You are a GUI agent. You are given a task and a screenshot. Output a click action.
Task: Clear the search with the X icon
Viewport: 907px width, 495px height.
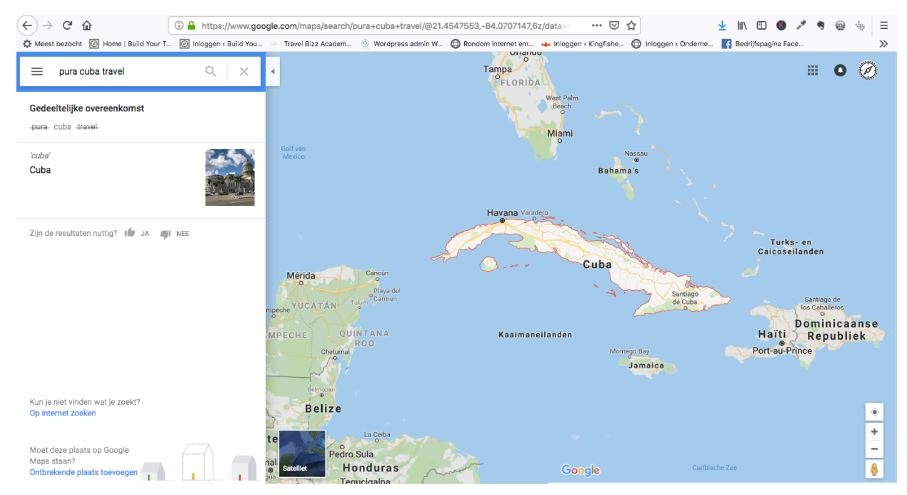[x=244, y=71]
